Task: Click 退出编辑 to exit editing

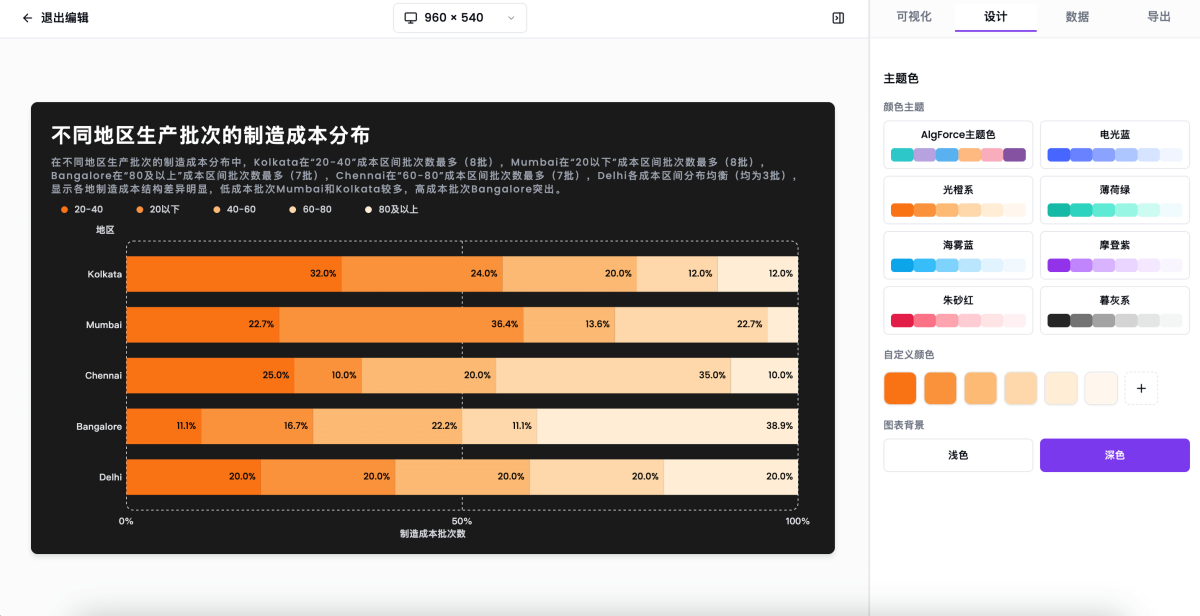Action: coord(65,18)
